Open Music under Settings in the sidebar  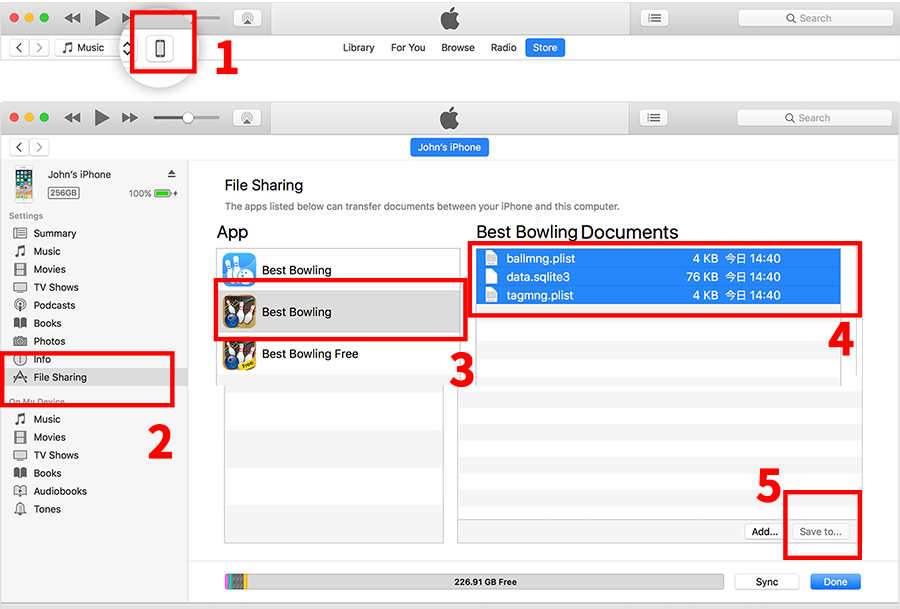[46, 251]
